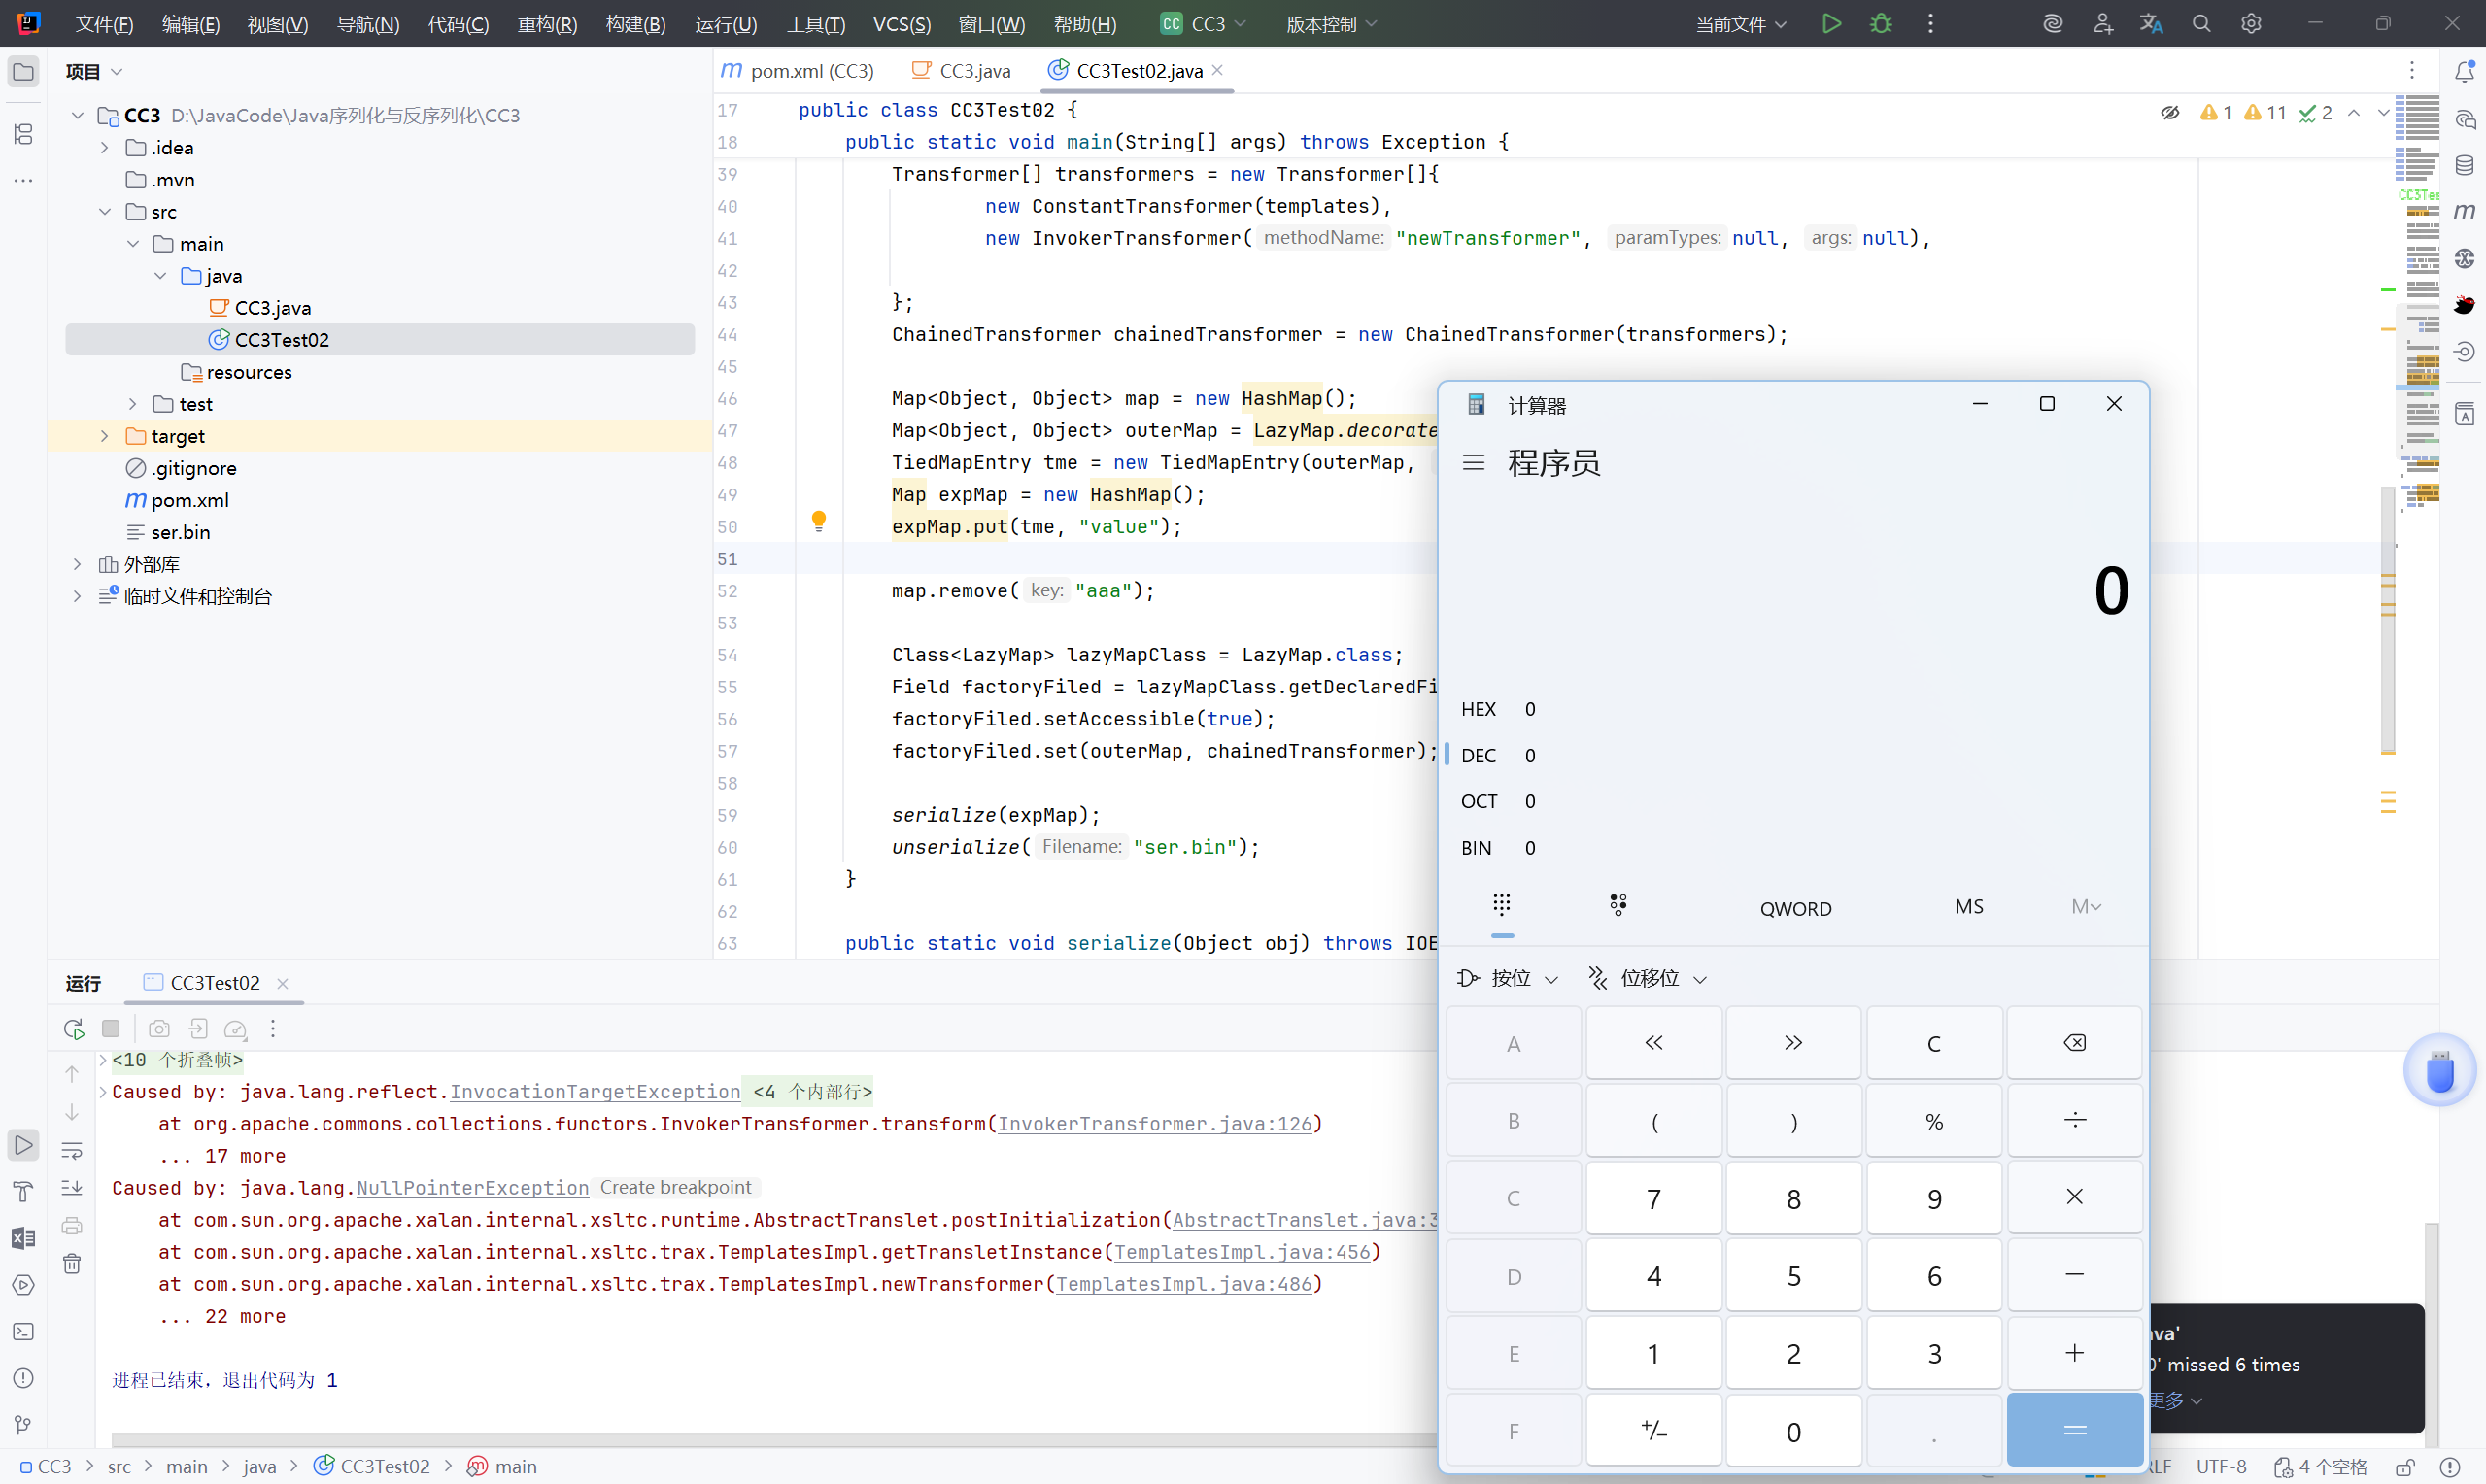Image resolution: width=2486 pixels, height=1484 pixels.
Task: Start debugging with the bug icon
Action: tap(1880, 24)
